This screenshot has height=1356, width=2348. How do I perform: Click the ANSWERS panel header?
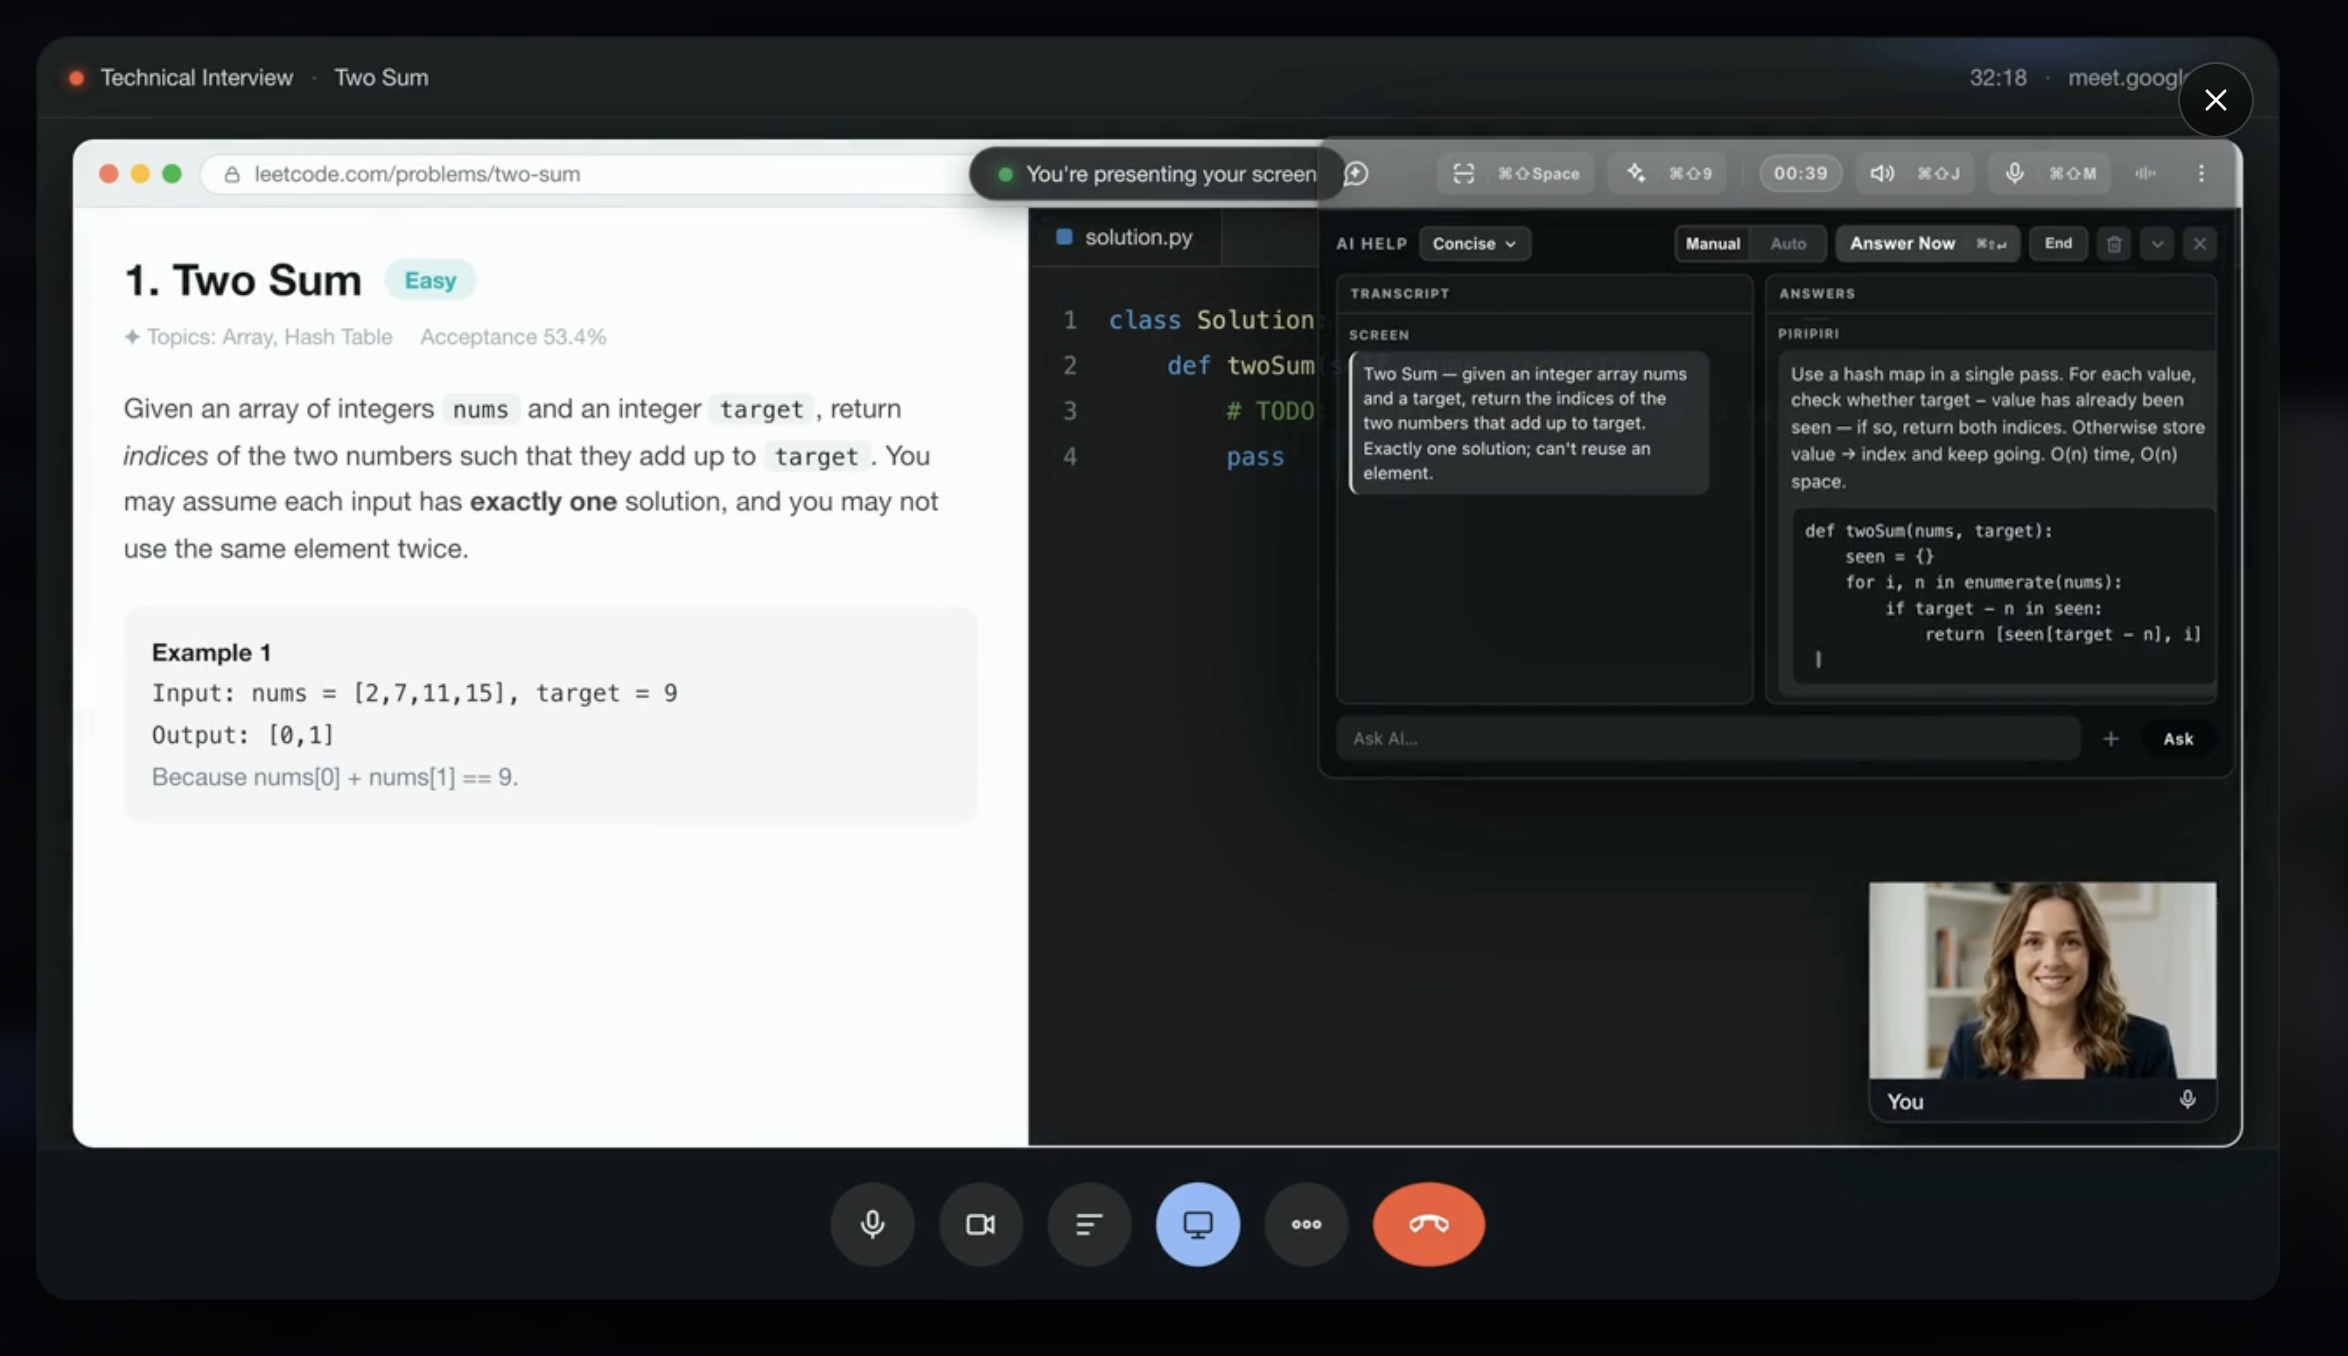click(1817, 293)
